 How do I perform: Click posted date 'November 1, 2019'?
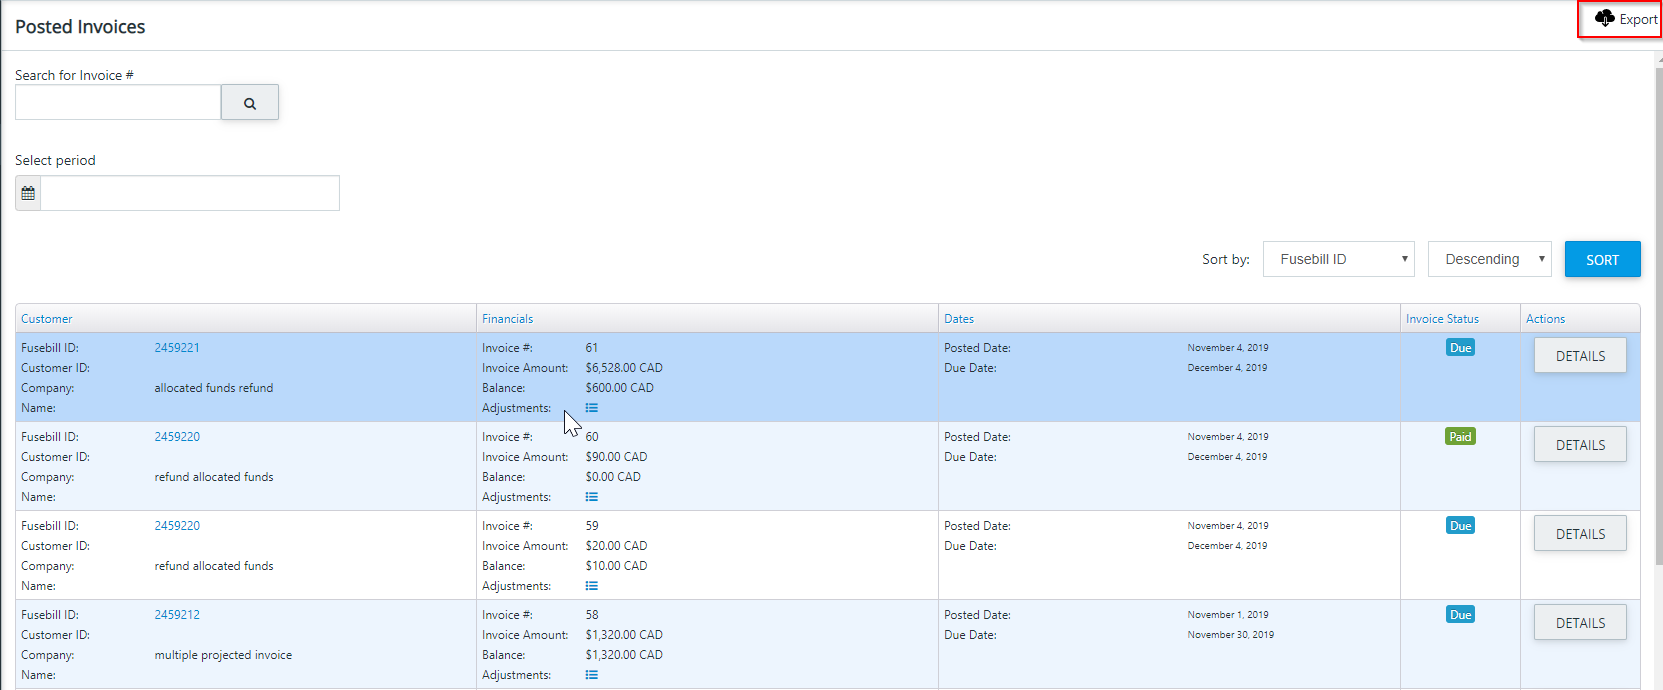(1228, 615)
